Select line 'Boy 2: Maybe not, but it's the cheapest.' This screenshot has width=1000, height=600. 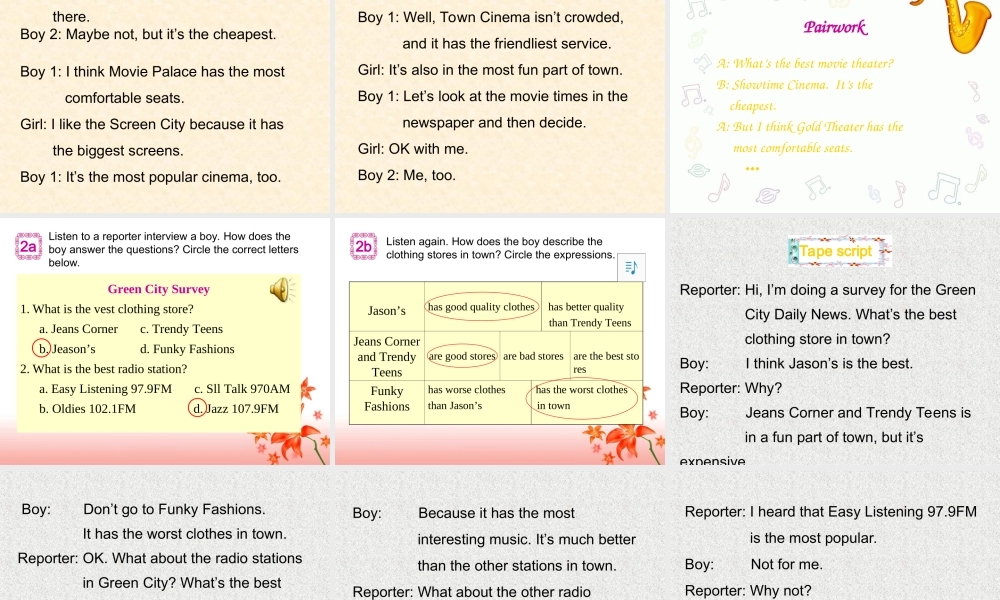[x=148, y=34]
